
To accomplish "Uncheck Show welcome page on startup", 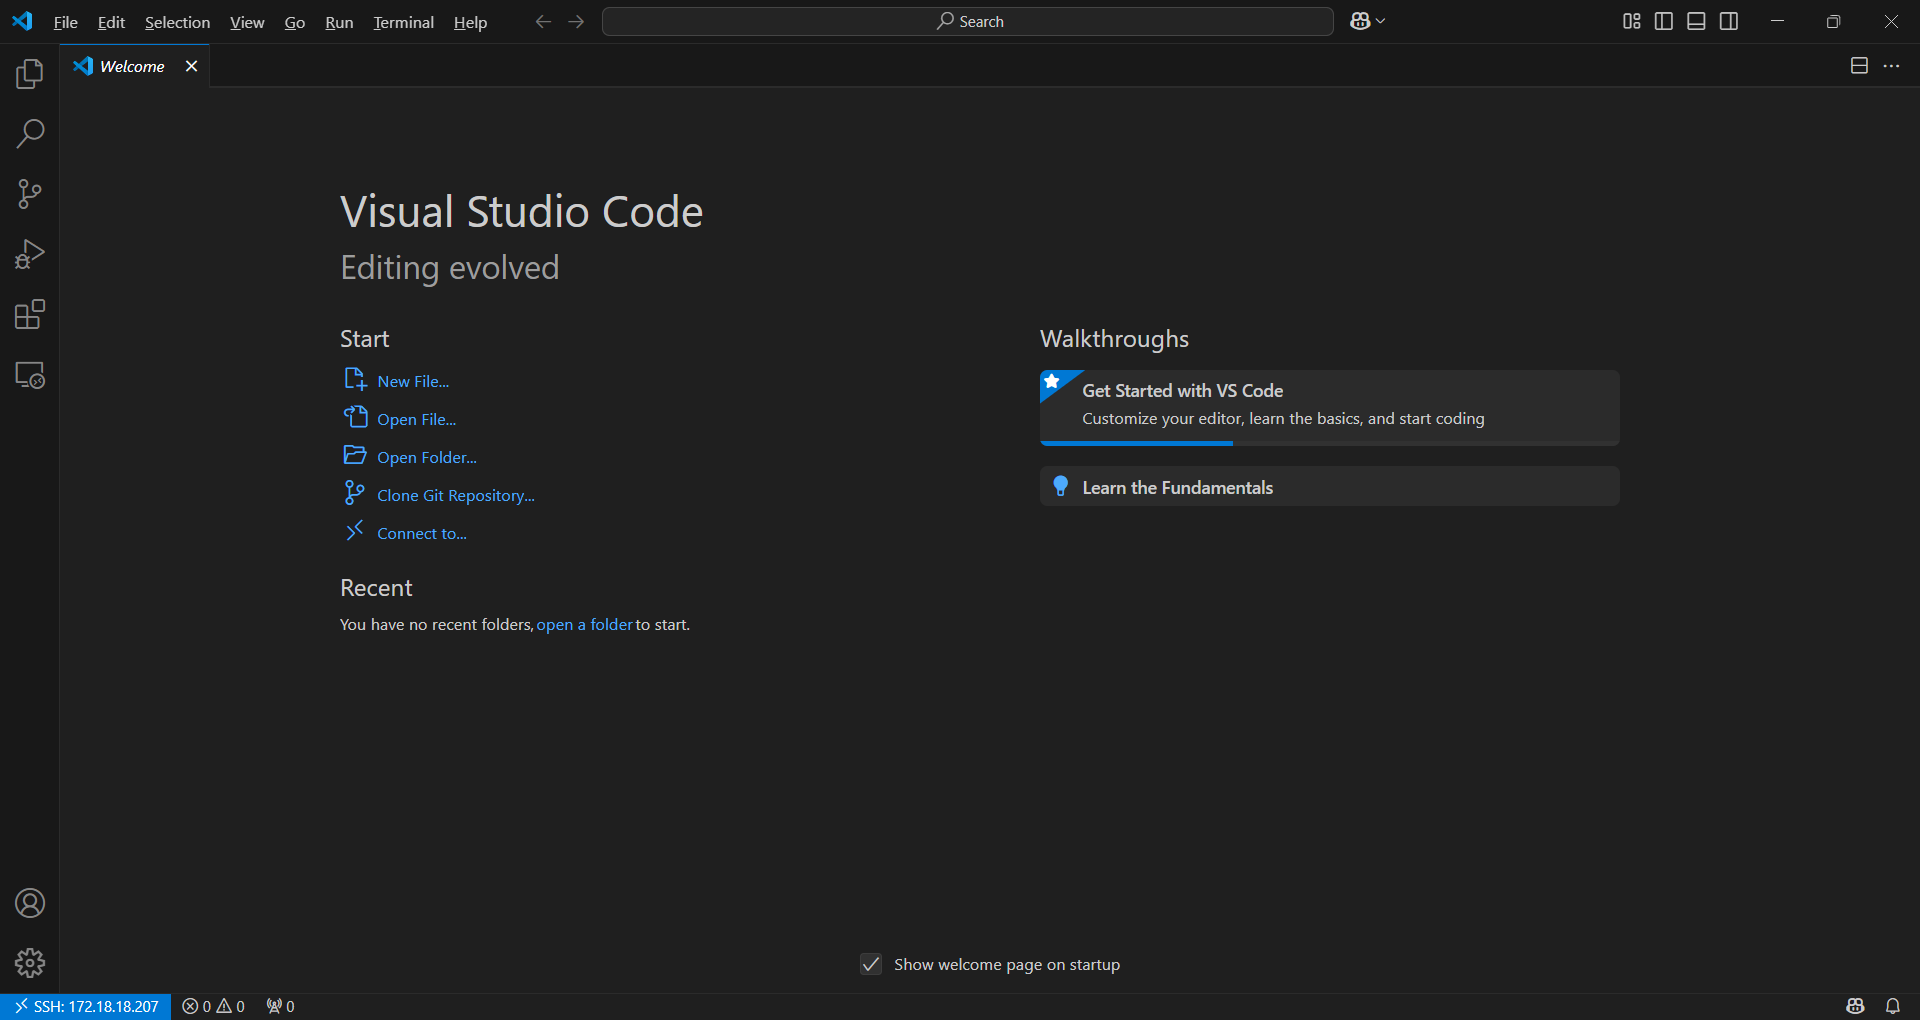I will (x=871, y=964).
